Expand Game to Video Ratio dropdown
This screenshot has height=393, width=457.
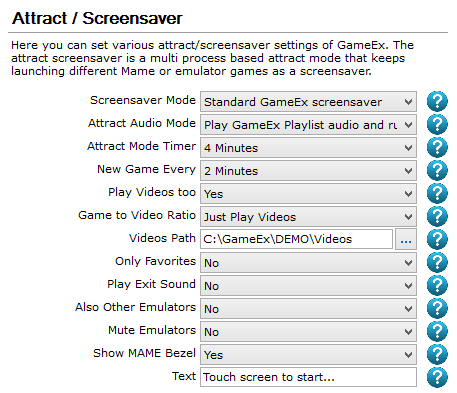(308, 217)
